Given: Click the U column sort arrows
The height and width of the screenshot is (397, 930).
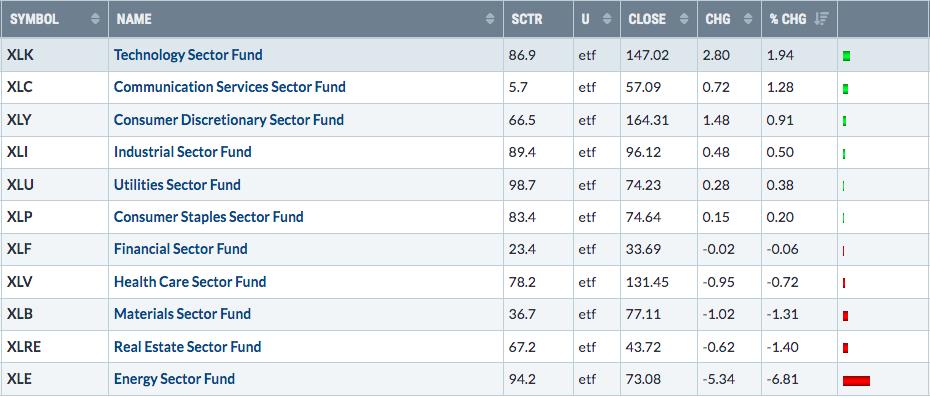Looking at the screenshot, I should [607, 19].
